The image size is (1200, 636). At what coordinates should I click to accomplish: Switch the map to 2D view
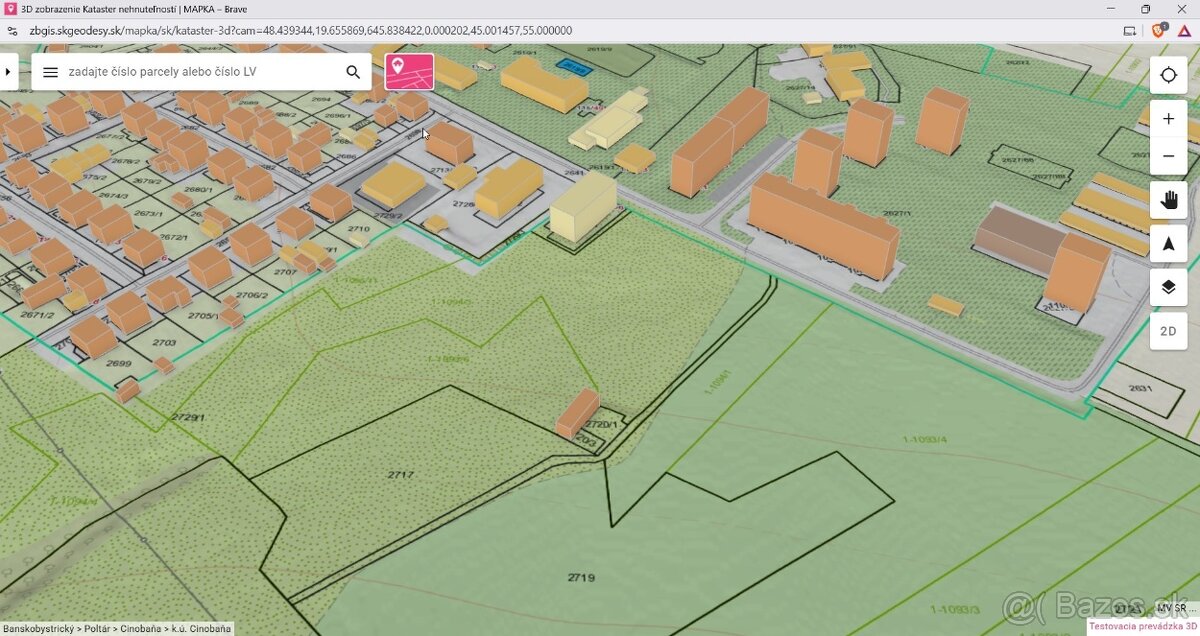(1168, 331)
